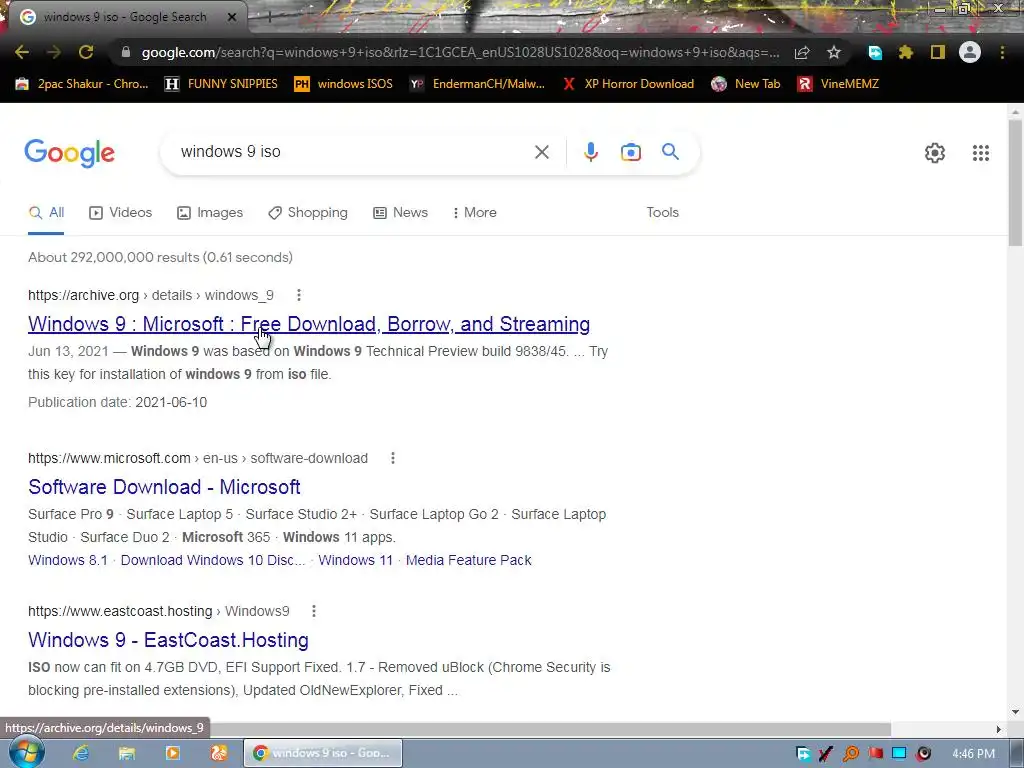This screenshot has width=1024, height=768.
Task: Click the Chrome address bar URL
Action: pyautogui.click(x=460, y=52)
